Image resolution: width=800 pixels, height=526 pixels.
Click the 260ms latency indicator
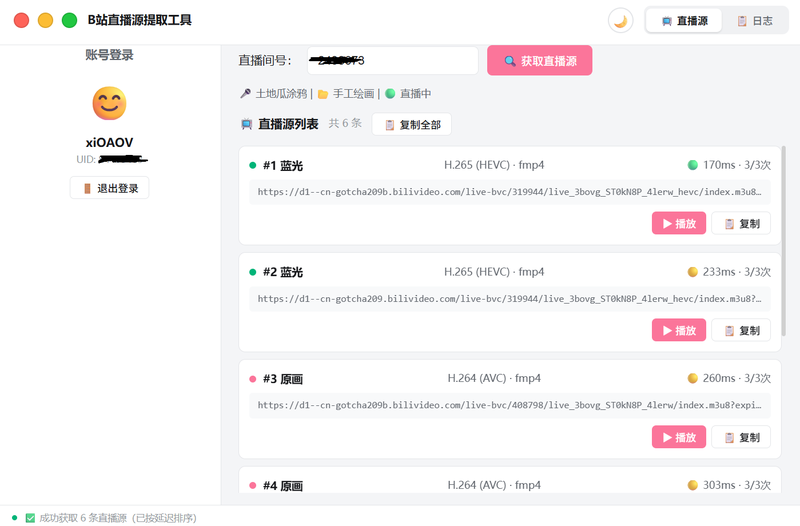click(x=729, y=378)
